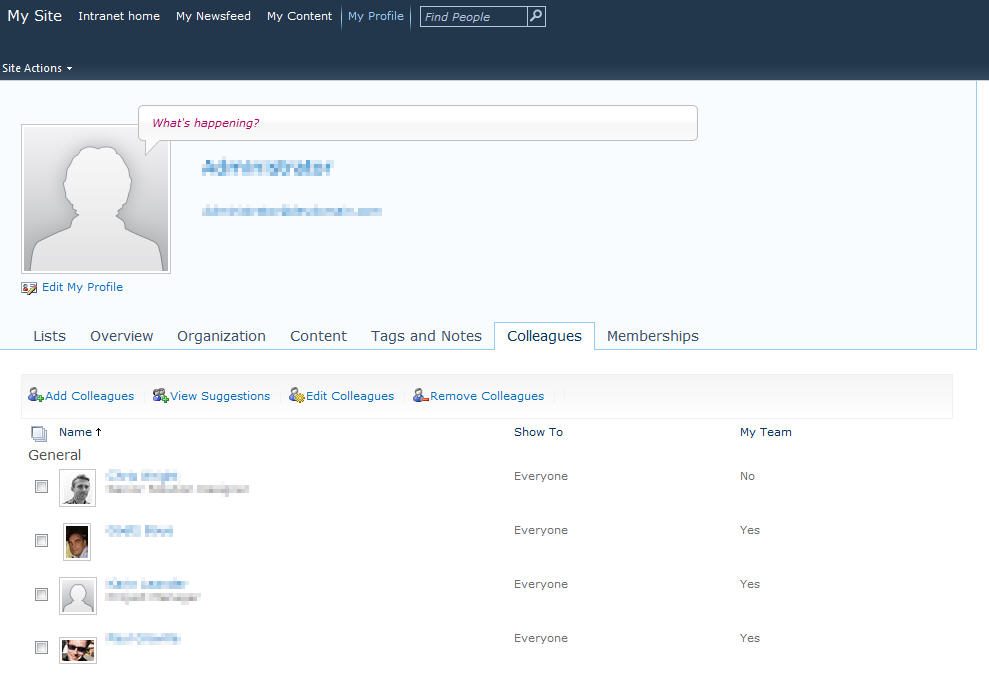Click the Edit My Profile icon

29,288
